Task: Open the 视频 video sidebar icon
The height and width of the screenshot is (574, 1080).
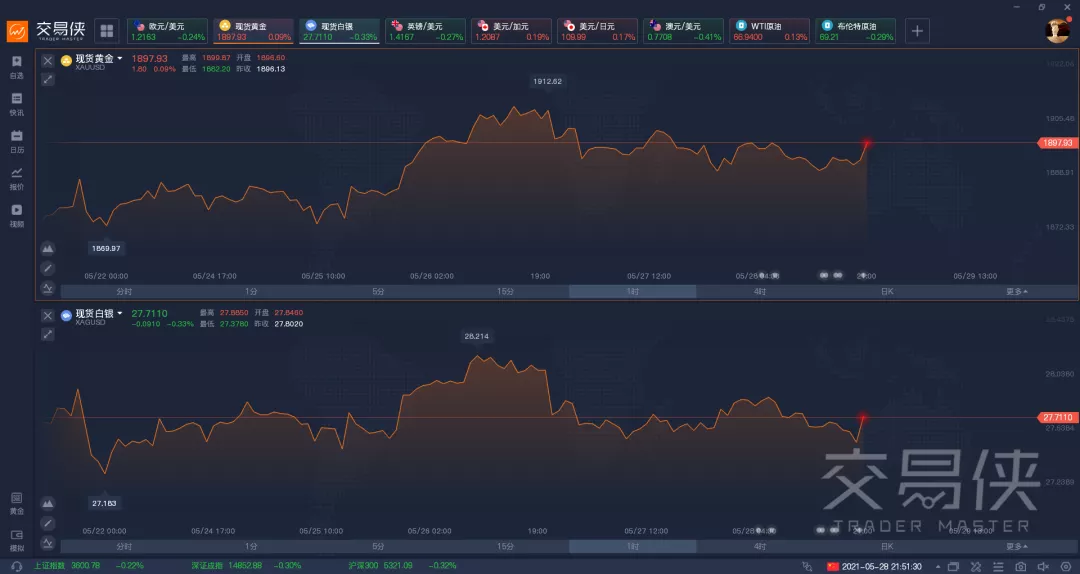Action: click(x=17, y=216)
